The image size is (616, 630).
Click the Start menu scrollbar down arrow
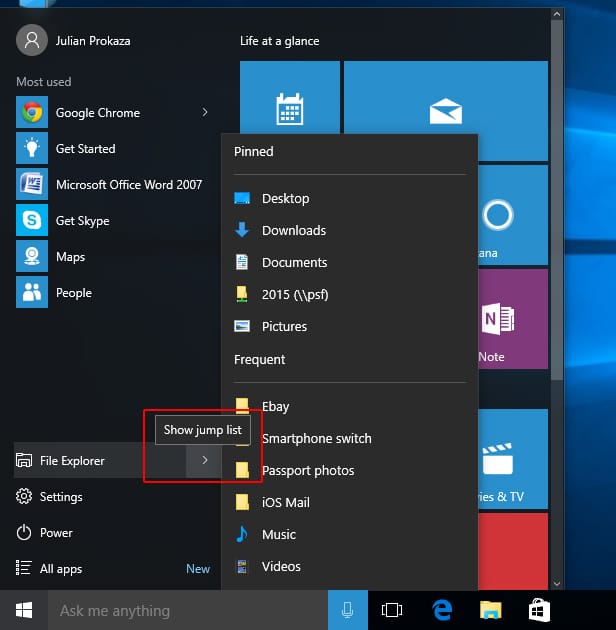click(x=557, y=583)
